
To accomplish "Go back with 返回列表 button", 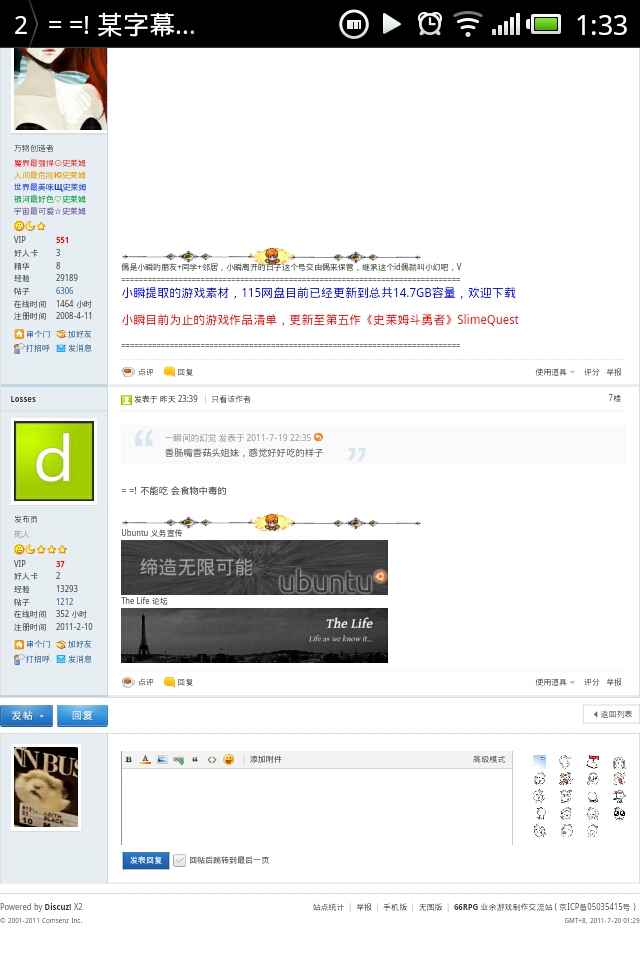I will click(611, 714).
